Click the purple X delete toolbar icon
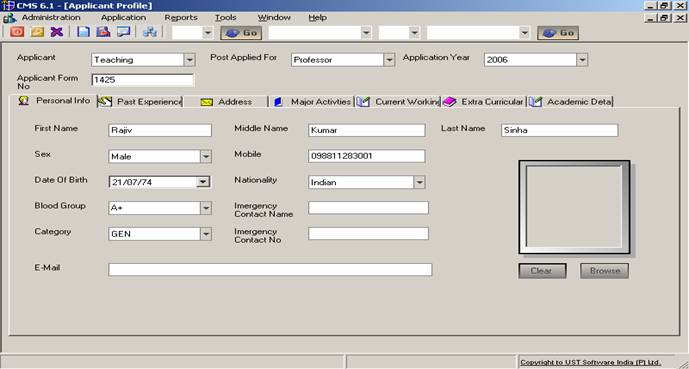 (57, 32)
